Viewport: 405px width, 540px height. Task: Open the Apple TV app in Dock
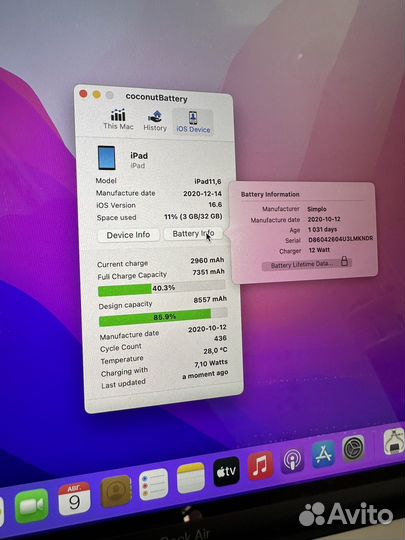pyautogui.click(x=226, y=471)
